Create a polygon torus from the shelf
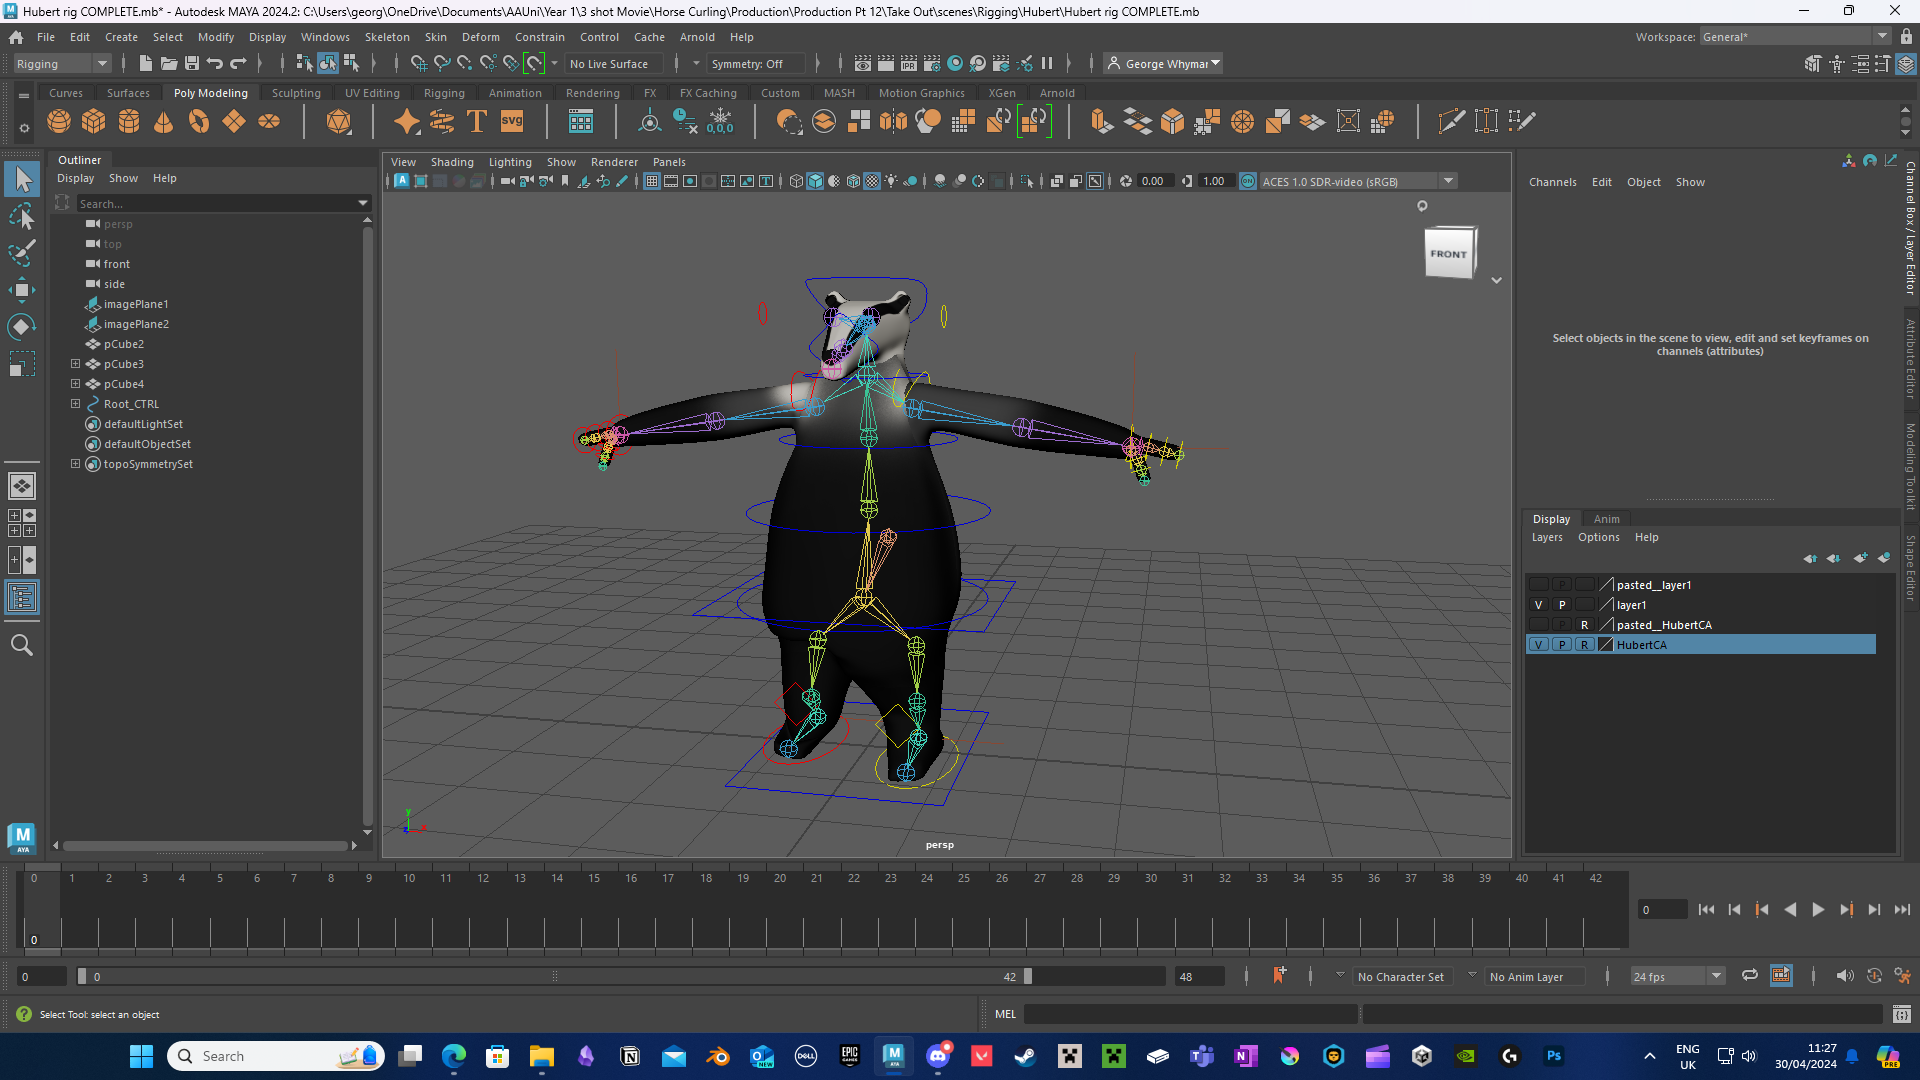The width and height of the screenshot is (1920, 1080). [199, 122]
